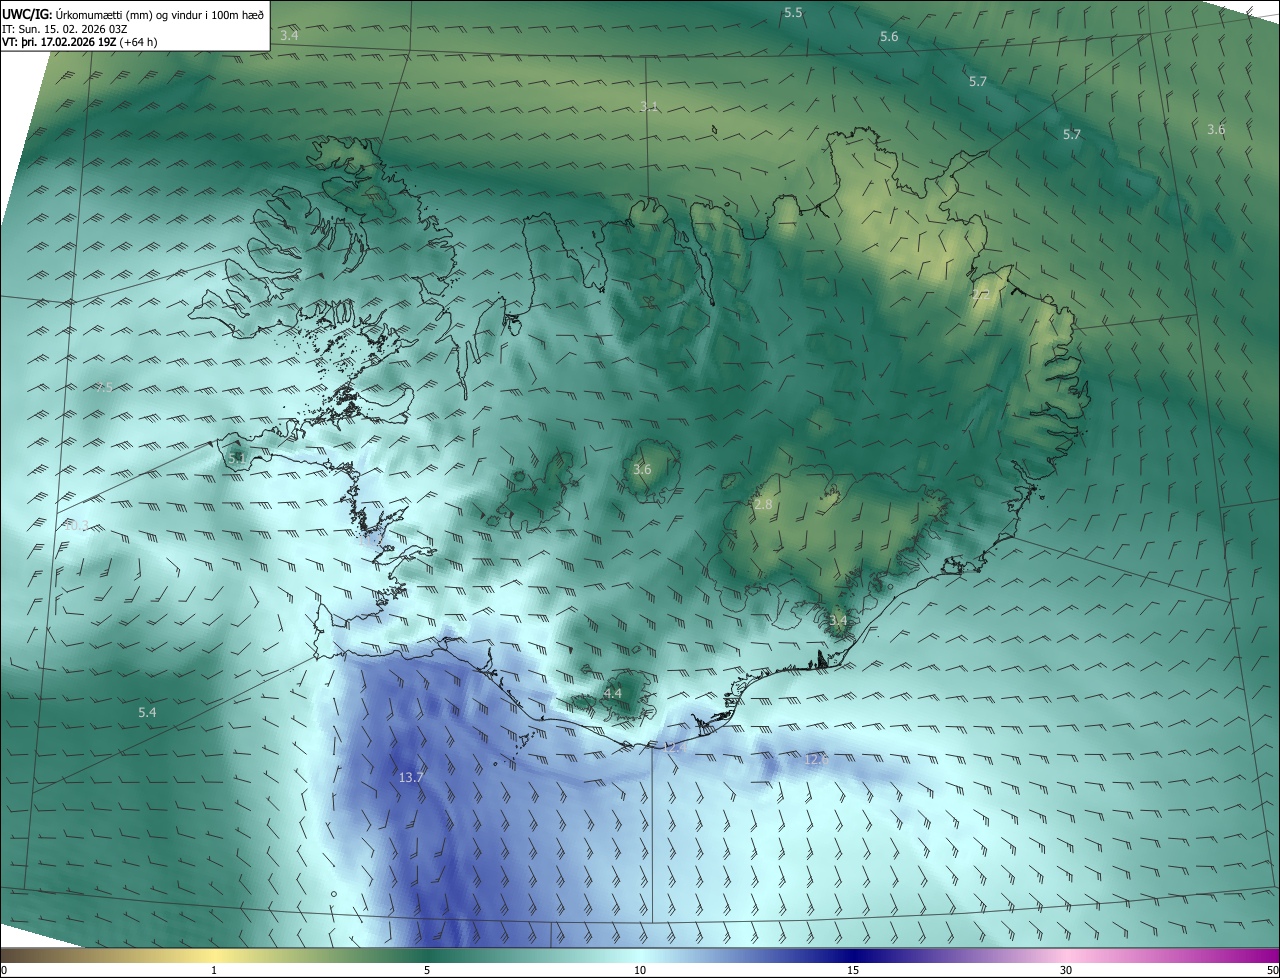The width and height of the screenshot is (1280, 978).
Task: Click the 5.6 value on the map
Action: point(889,36)
